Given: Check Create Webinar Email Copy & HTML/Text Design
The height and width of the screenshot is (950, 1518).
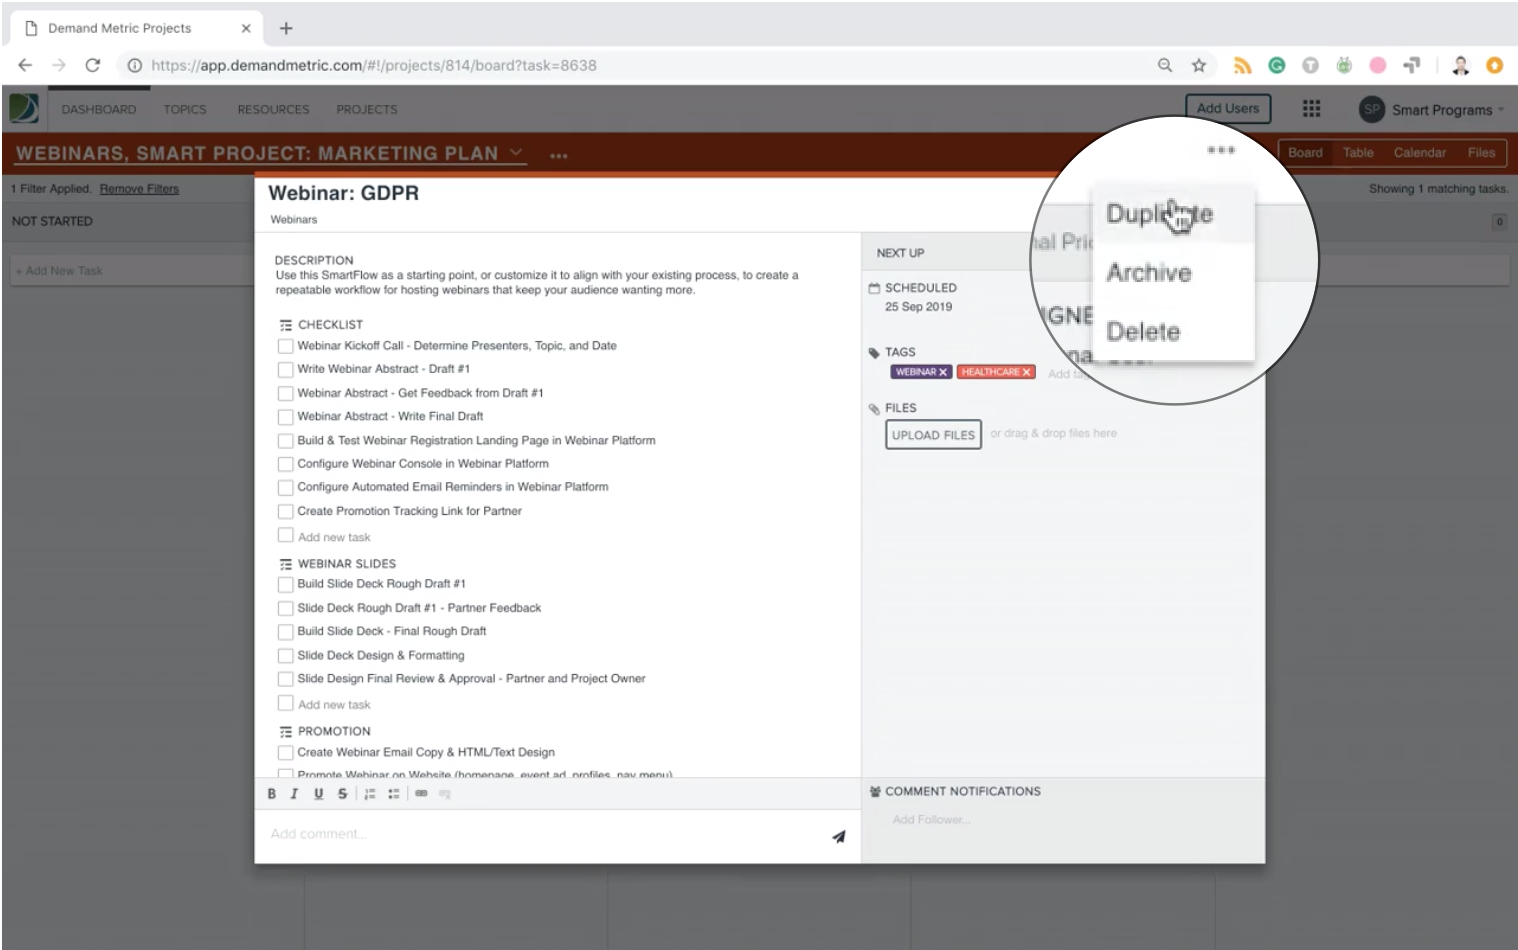Looking at the screenshot, I should (285, 753).
